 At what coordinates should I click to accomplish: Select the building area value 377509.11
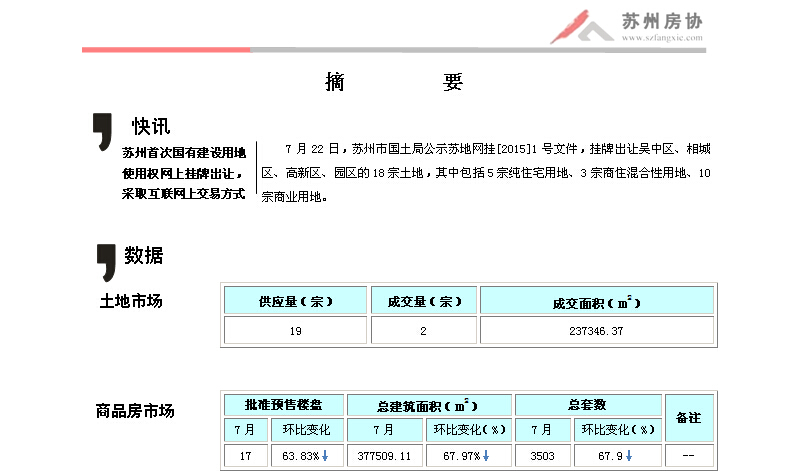(384, 456)
